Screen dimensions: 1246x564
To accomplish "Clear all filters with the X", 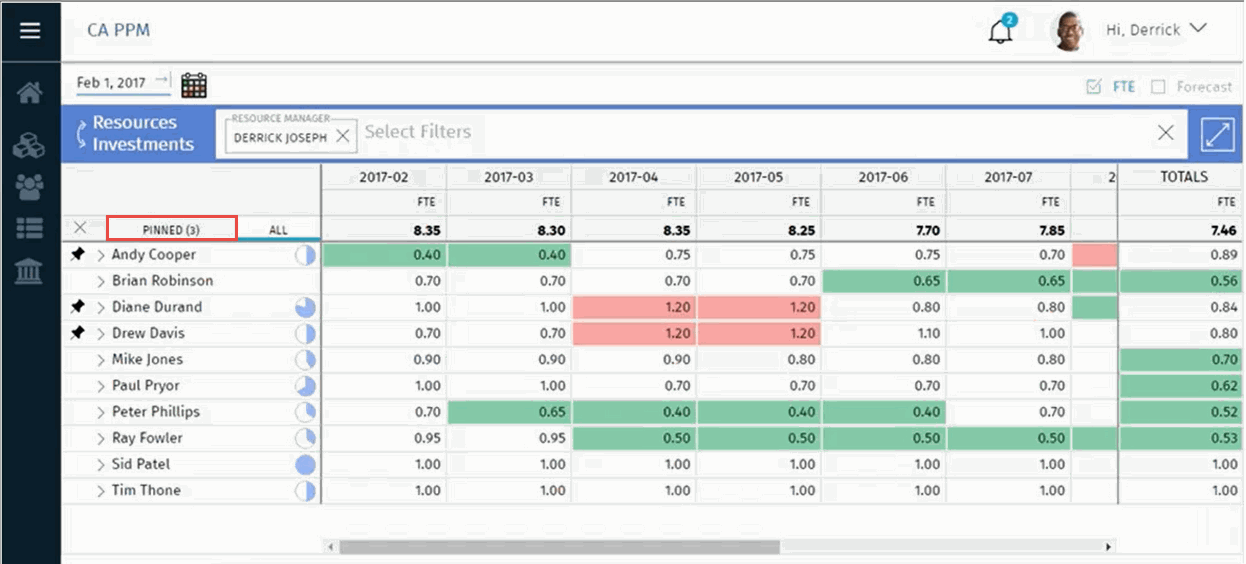I will point(1165,132).
